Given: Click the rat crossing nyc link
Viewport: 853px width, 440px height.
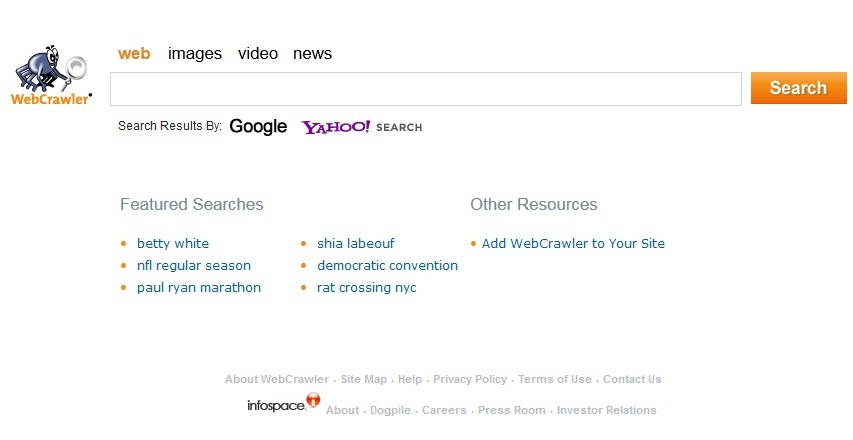Looking at the screenshot, I should coord(367,288).
